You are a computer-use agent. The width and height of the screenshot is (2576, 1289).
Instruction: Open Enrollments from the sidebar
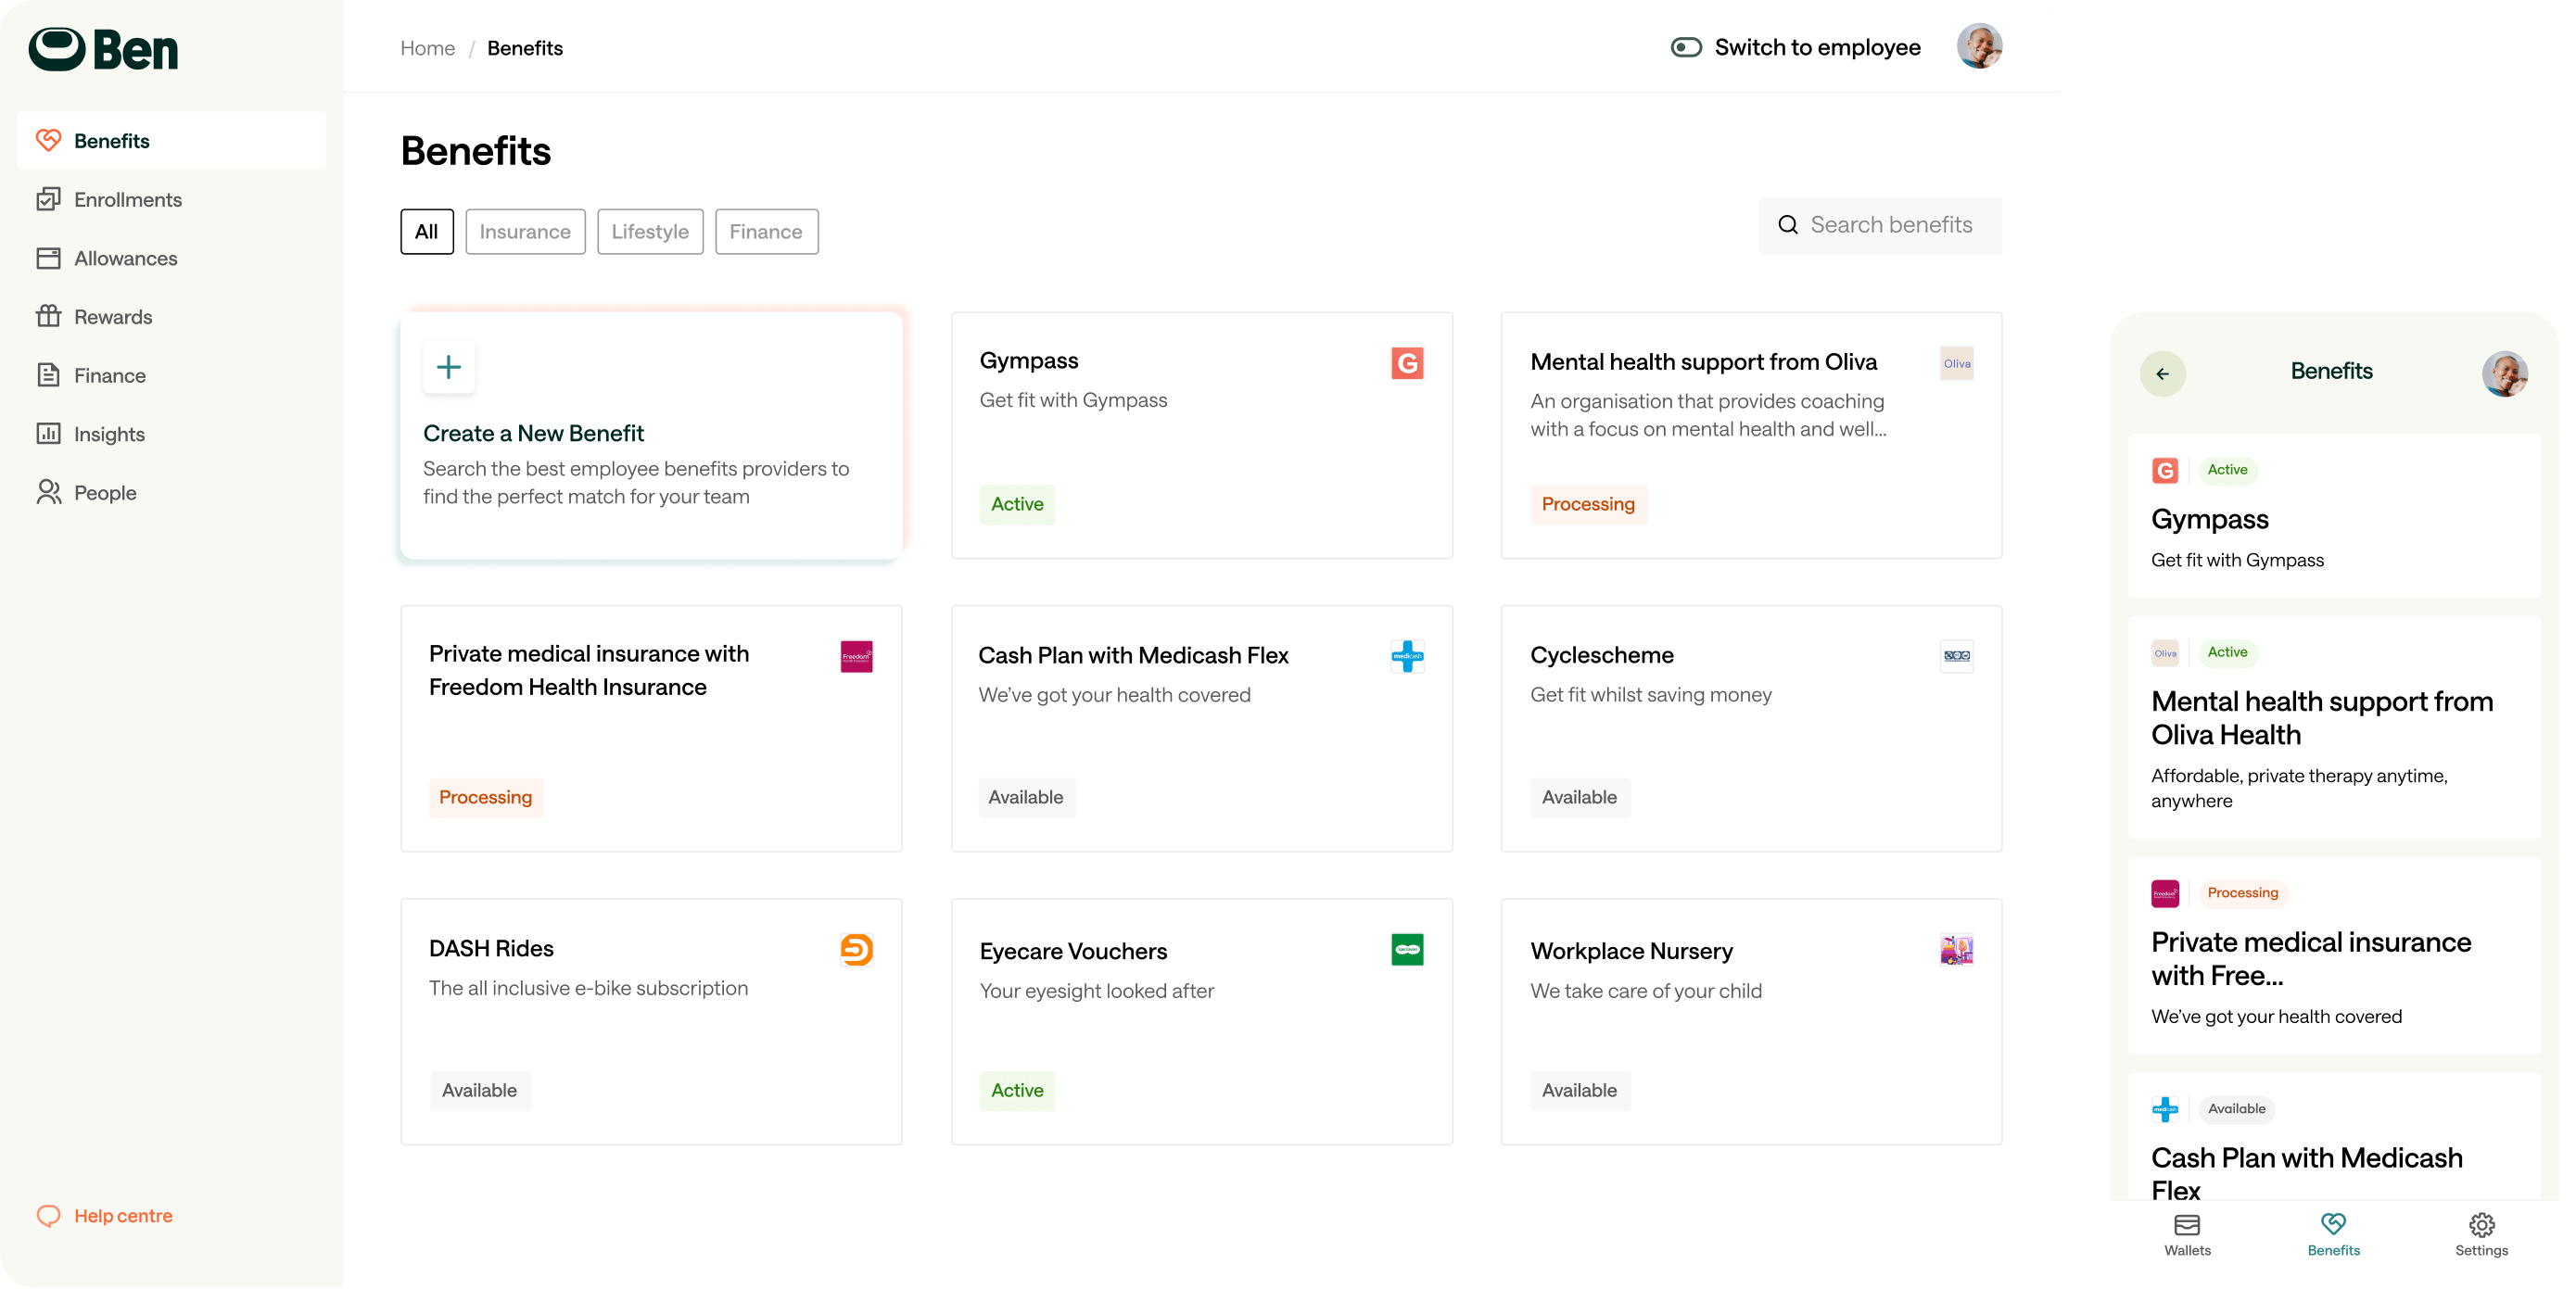pos(127,199)
